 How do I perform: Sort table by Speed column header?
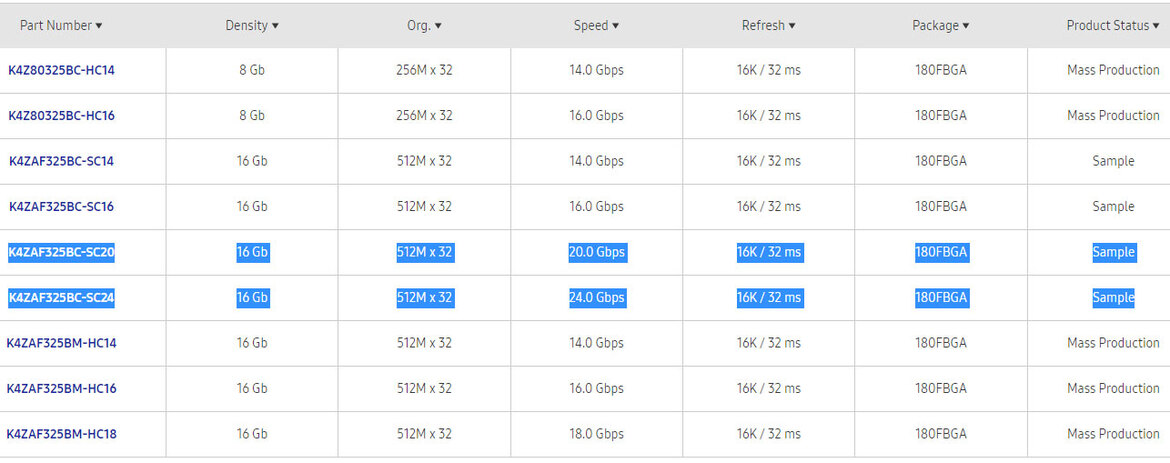point(596,25)
